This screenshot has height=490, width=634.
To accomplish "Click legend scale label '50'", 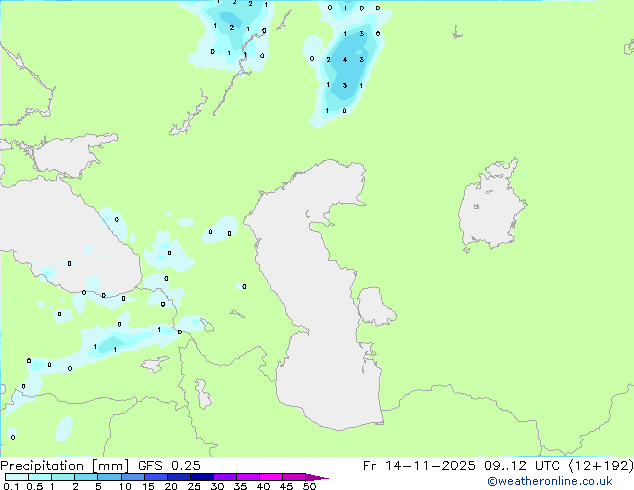I will [309, 486].
